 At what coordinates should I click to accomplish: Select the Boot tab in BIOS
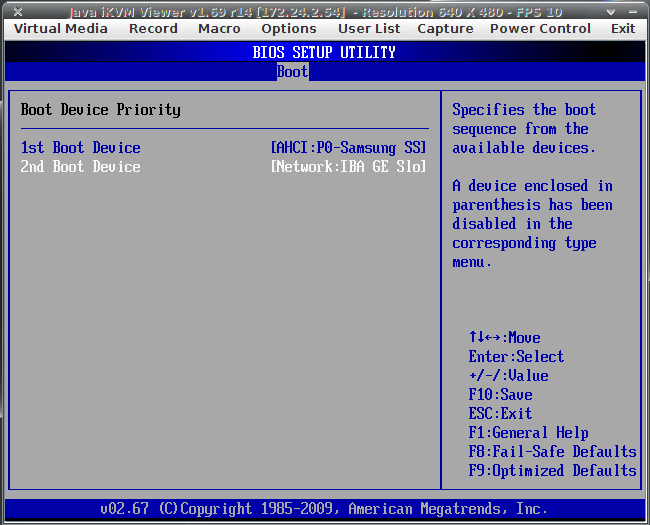click(x=293, y=72)
